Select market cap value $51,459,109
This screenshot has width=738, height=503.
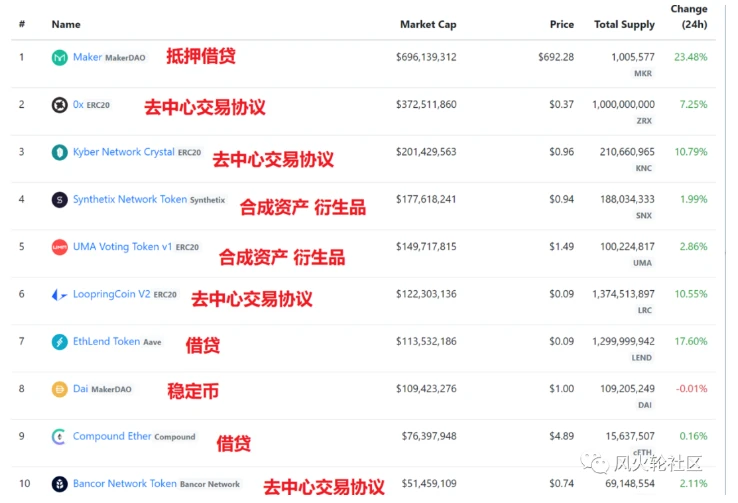[x=429, y=483]
